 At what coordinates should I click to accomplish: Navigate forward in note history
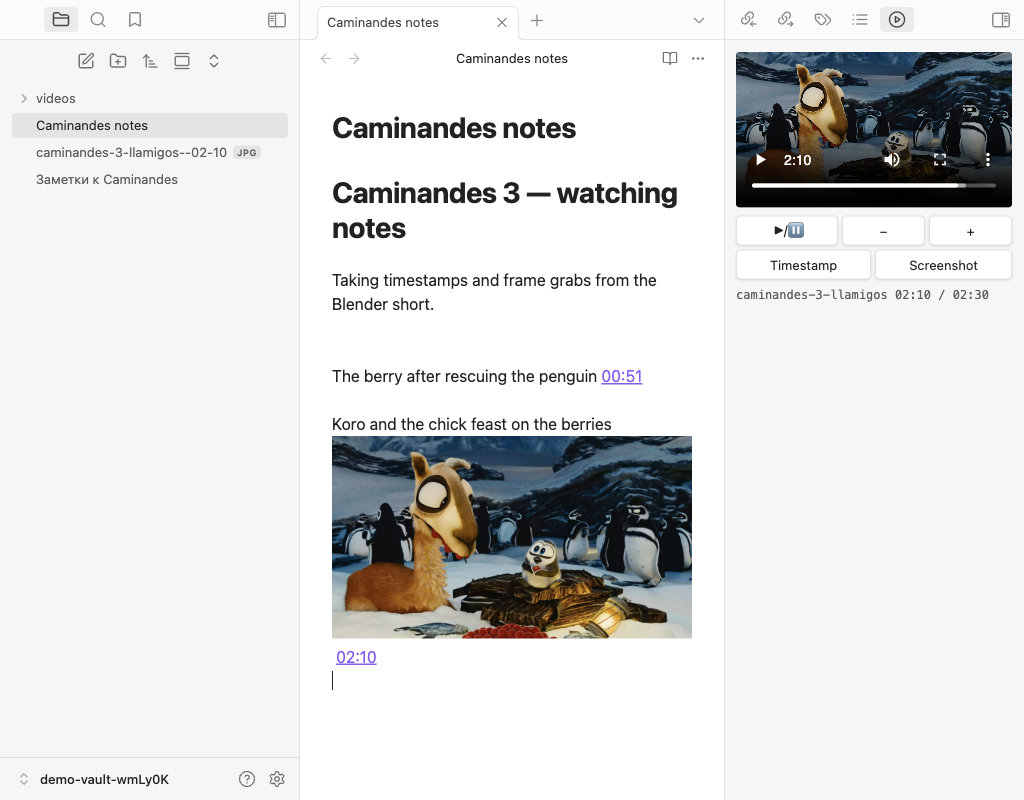[354, 59]
